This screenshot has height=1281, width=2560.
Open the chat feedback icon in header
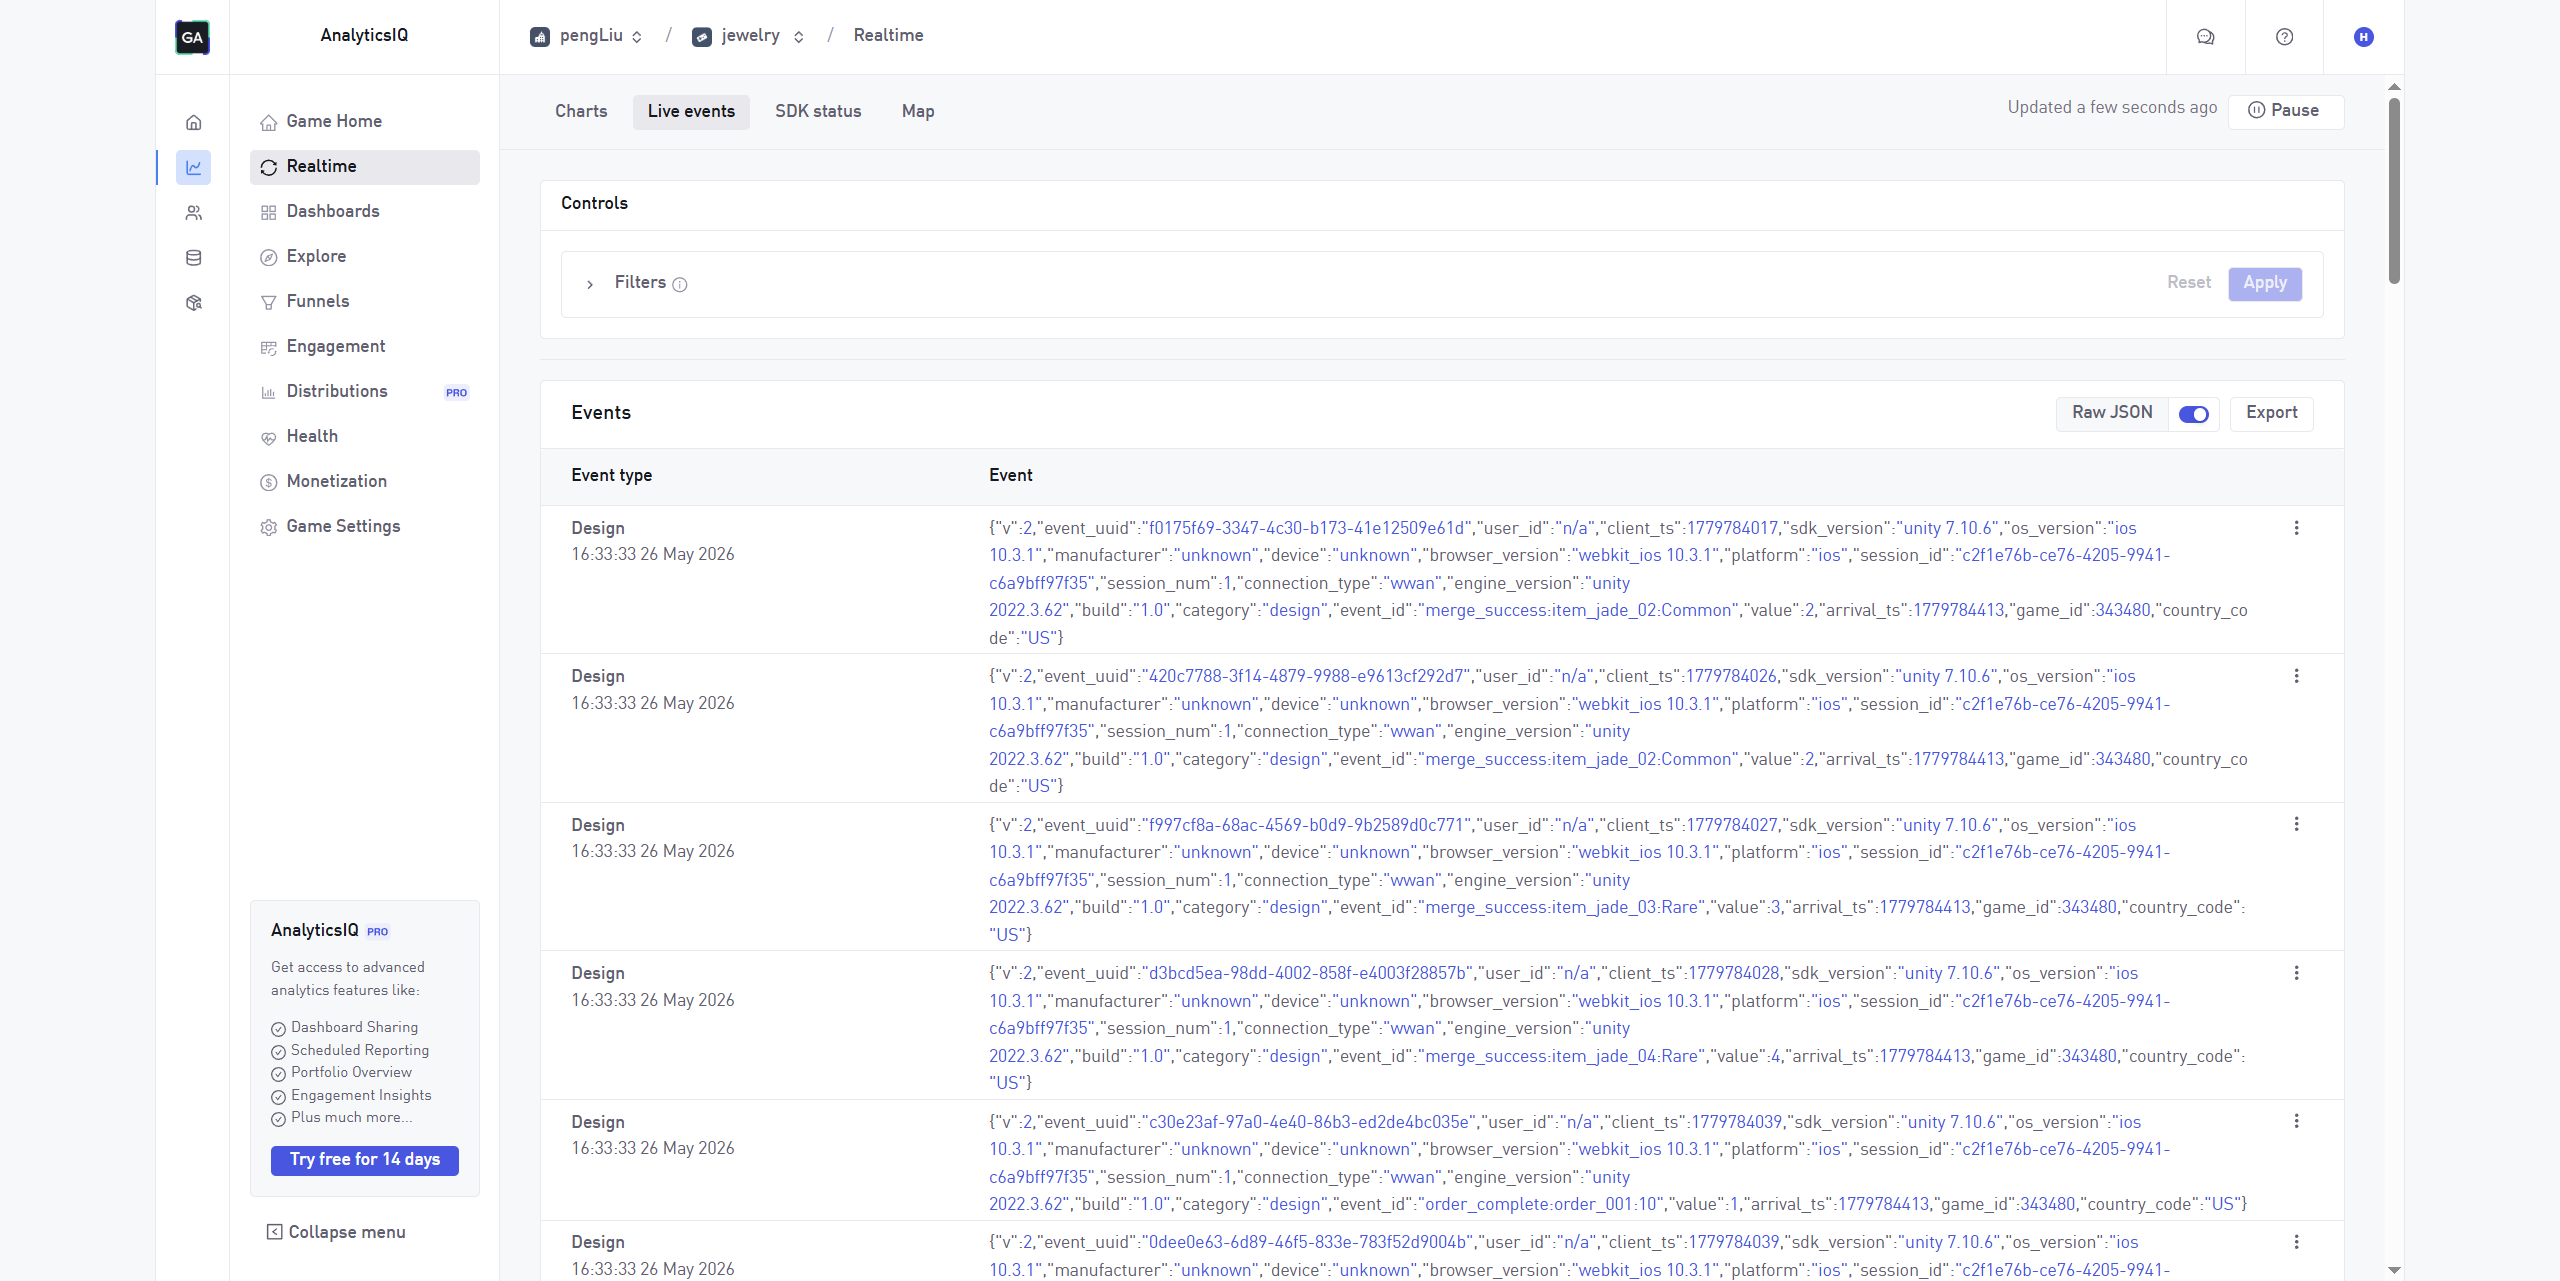(2205, 37)
